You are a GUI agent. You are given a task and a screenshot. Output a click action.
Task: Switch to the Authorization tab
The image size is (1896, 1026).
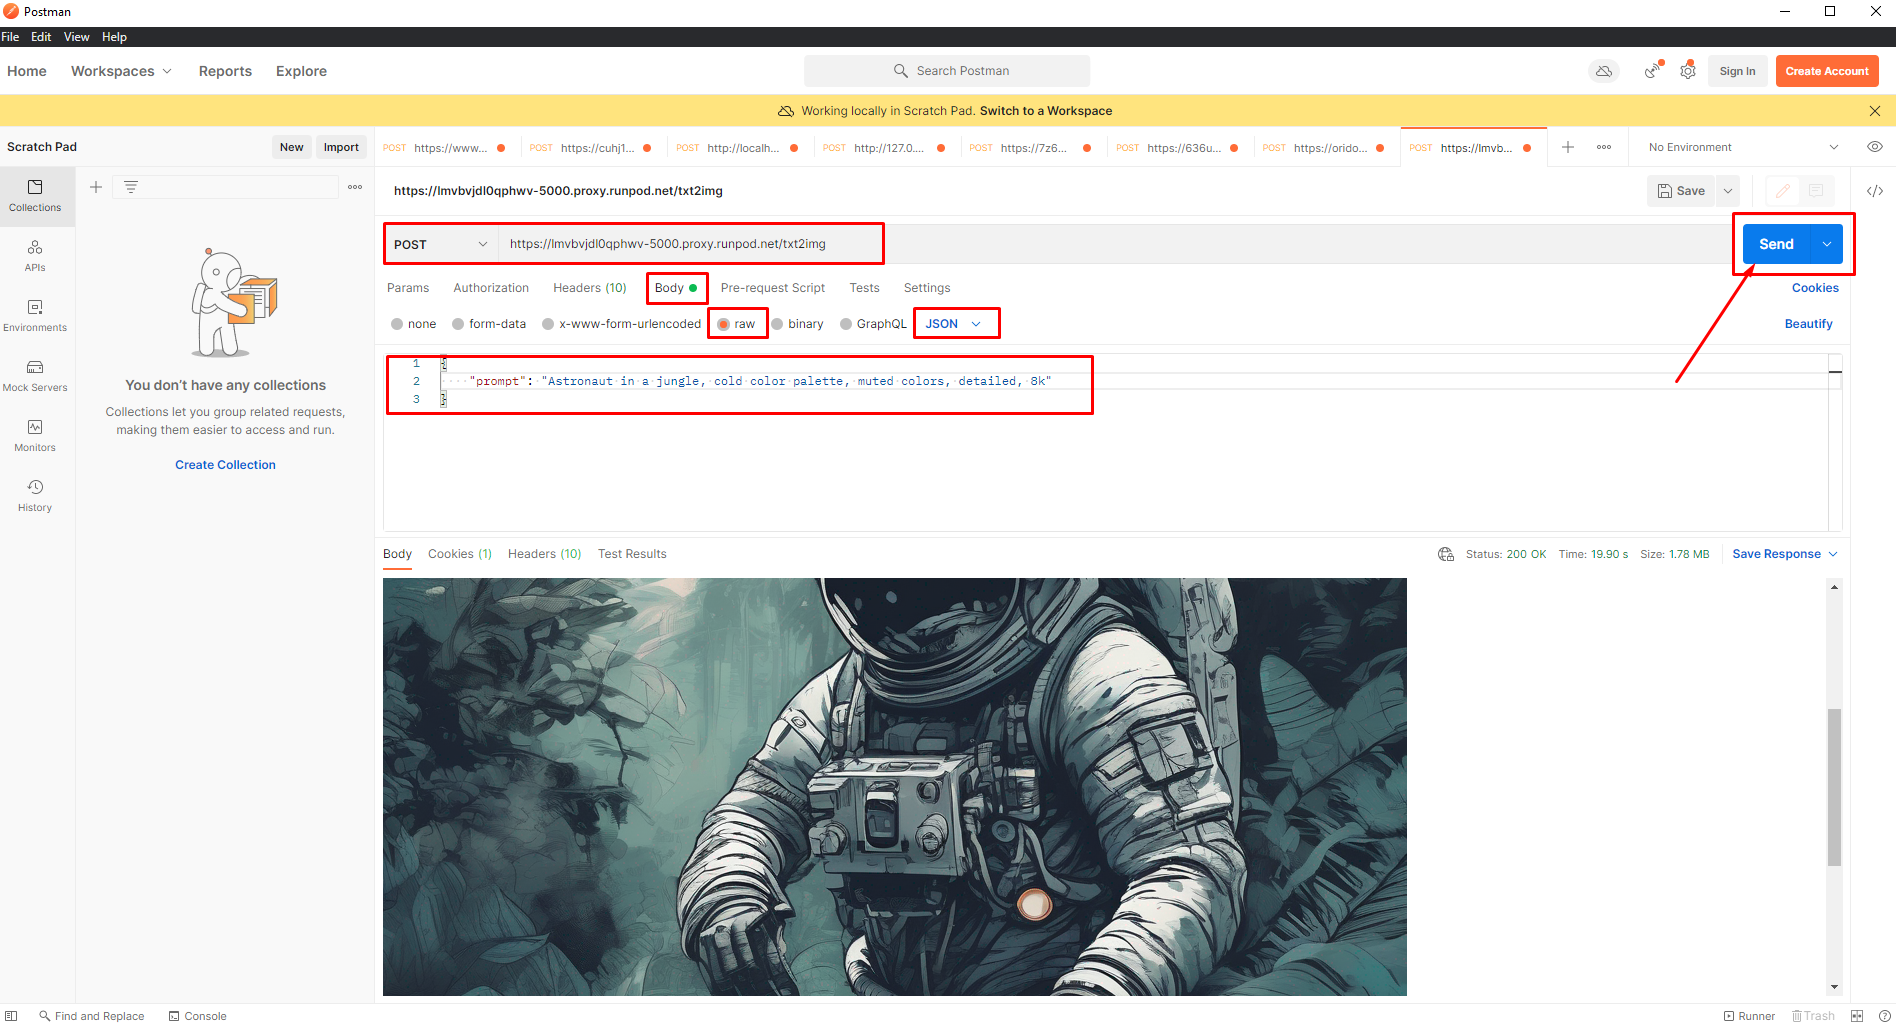pos(491,288)
